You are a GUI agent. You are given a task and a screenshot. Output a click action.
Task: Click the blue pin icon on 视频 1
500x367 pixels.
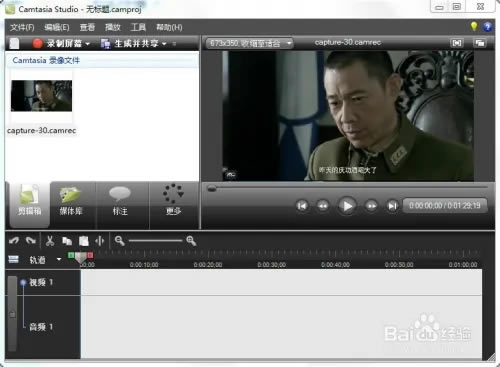coord(23,283)
